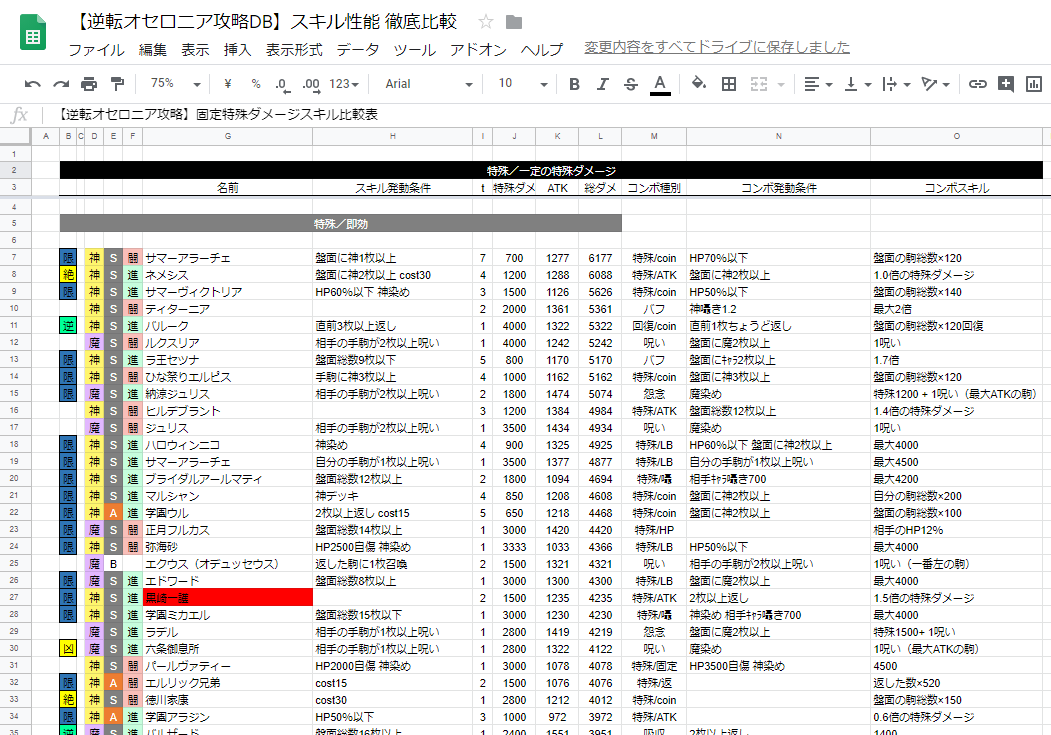
Task: Click the 特殊／即効 gray header cell
Action: point(341,224)
